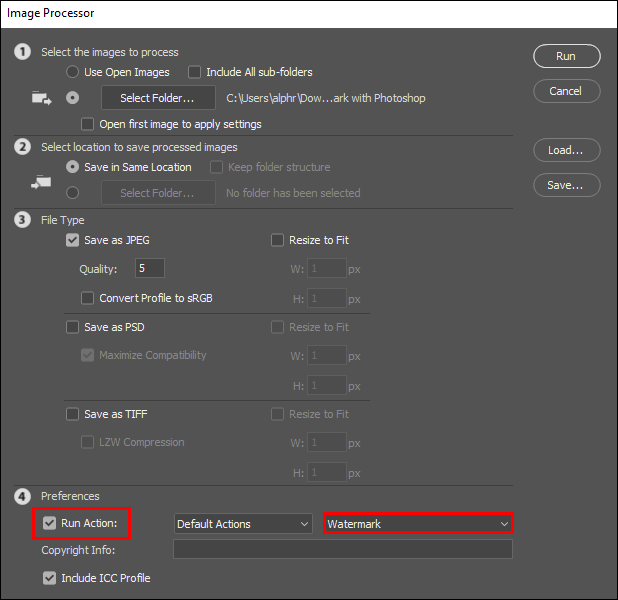Uncheck the Save as JPEG checkbox
The image size is (618, 600).
(72, 240)
